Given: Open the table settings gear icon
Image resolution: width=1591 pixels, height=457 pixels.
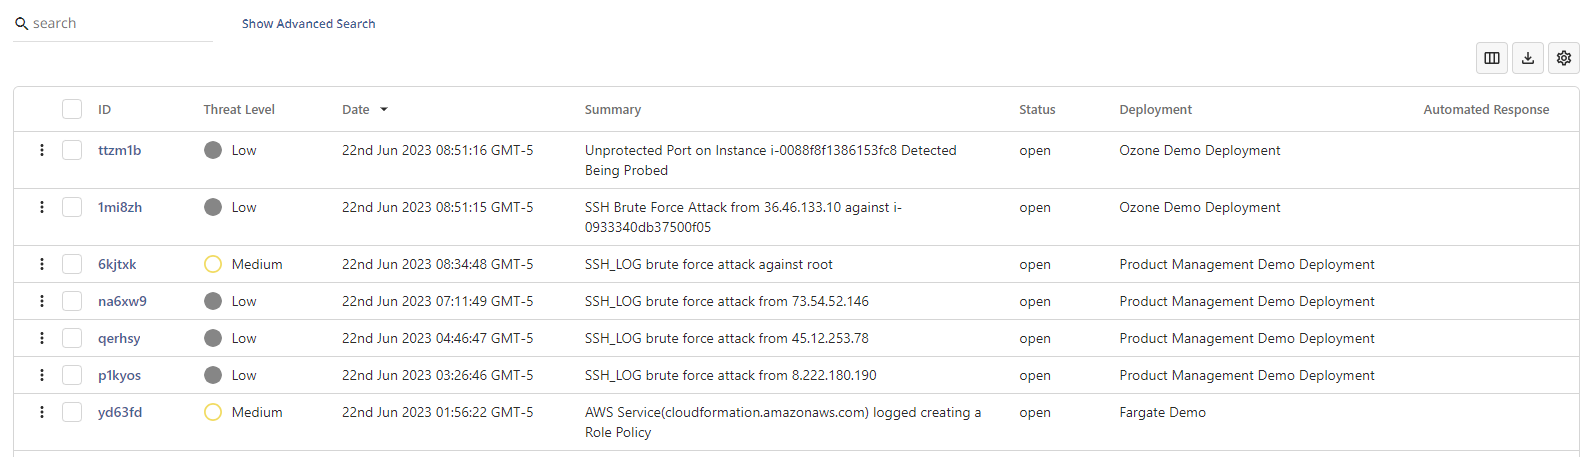Looking at the screenshot, I should pyautogui.click(x=1564, y=58).
